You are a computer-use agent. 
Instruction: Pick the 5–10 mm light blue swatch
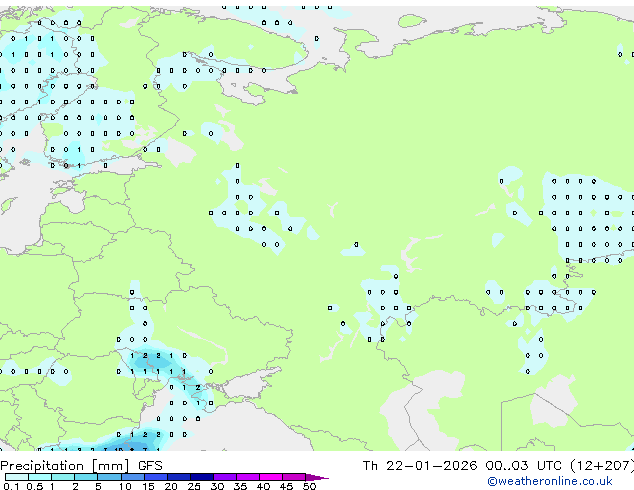click(109, 477)
